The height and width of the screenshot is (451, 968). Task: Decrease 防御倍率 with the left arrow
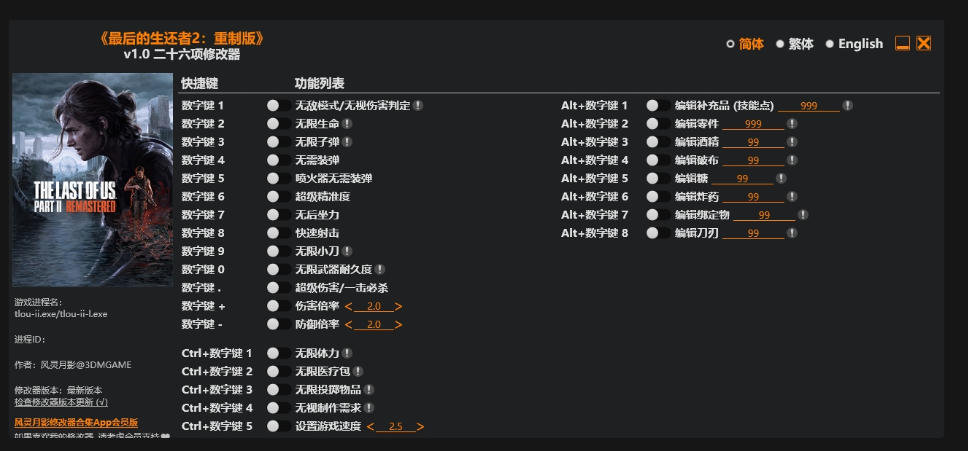[x=348, y=325]
